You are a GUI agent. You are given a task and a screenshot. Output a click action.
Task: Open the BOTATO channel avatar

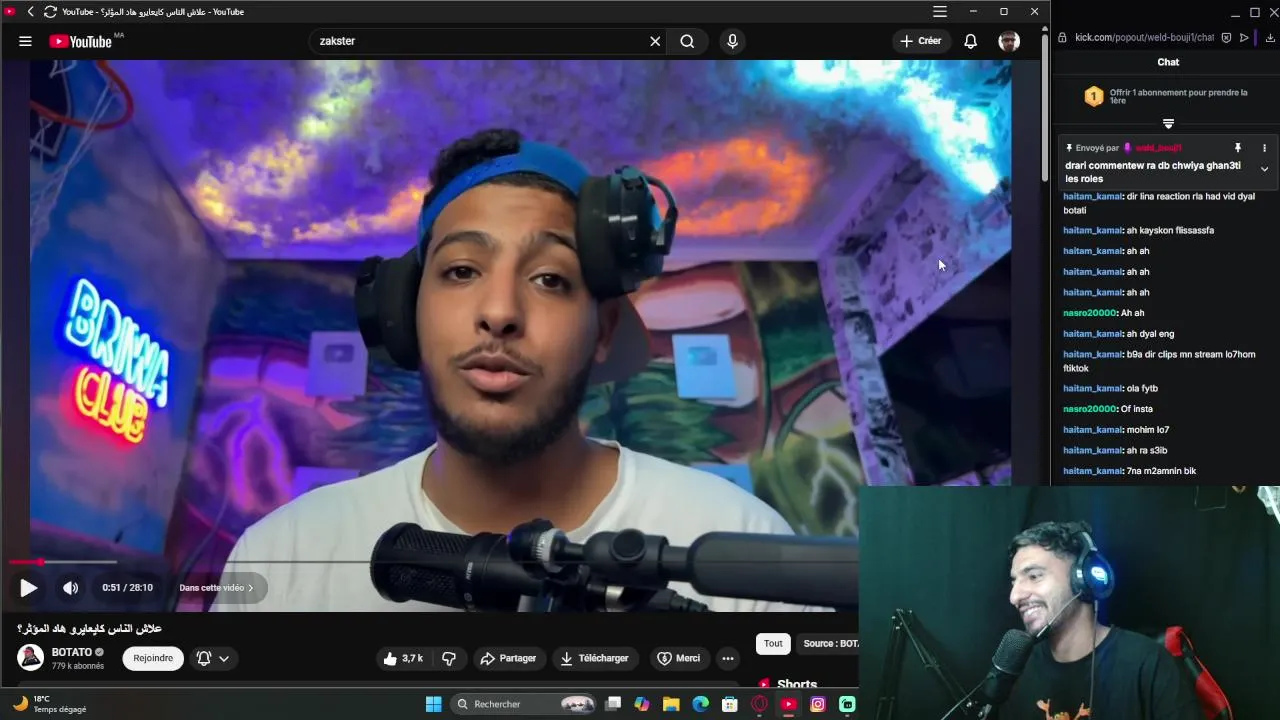click(x=31, y=657)
